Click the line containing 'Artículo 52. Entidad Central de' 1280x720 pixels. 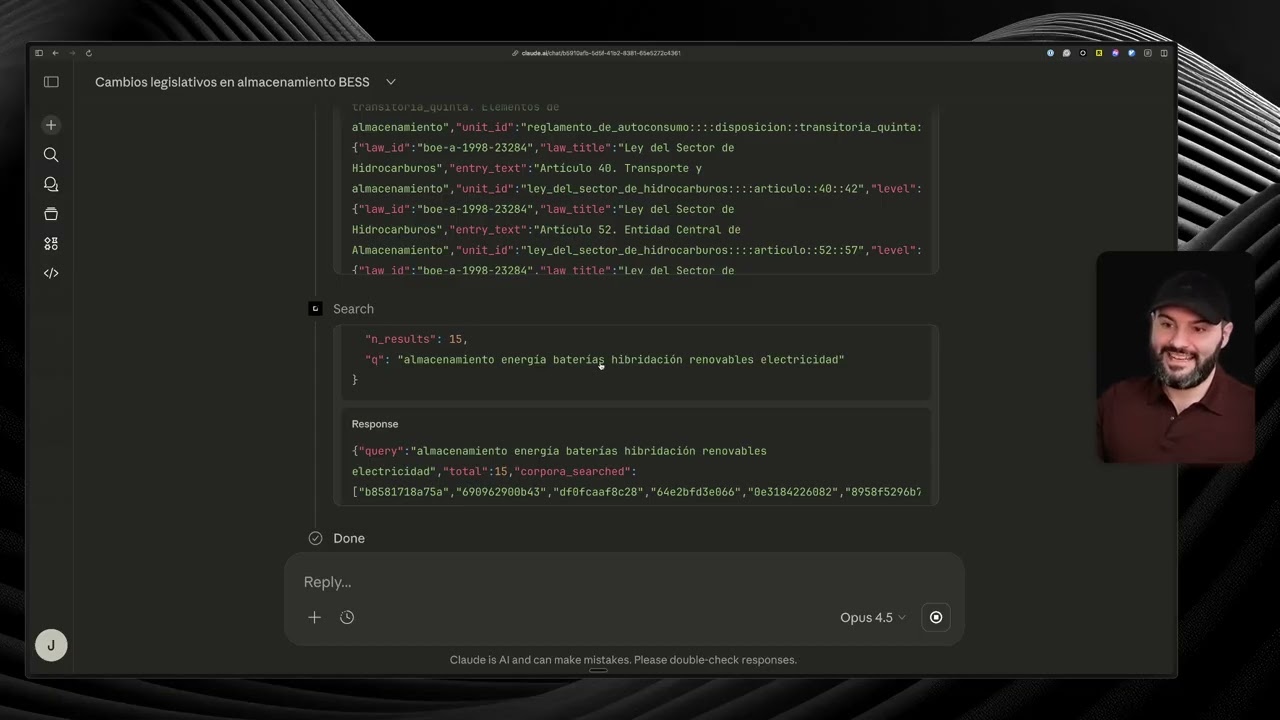point(546,230)
